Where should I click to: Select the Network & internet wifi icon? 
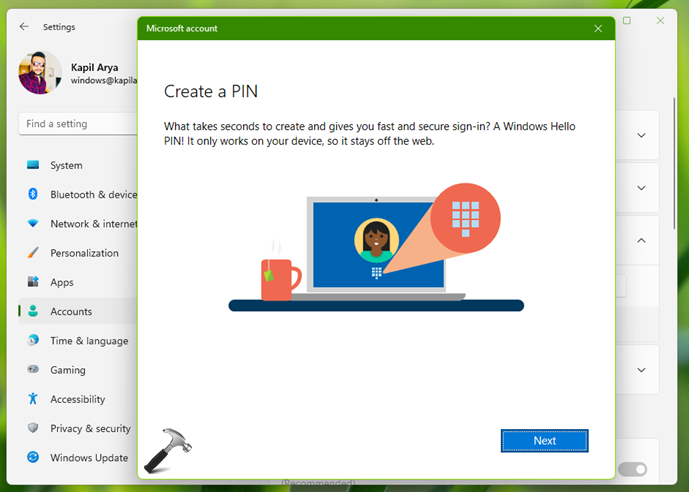tap(33, 224)
